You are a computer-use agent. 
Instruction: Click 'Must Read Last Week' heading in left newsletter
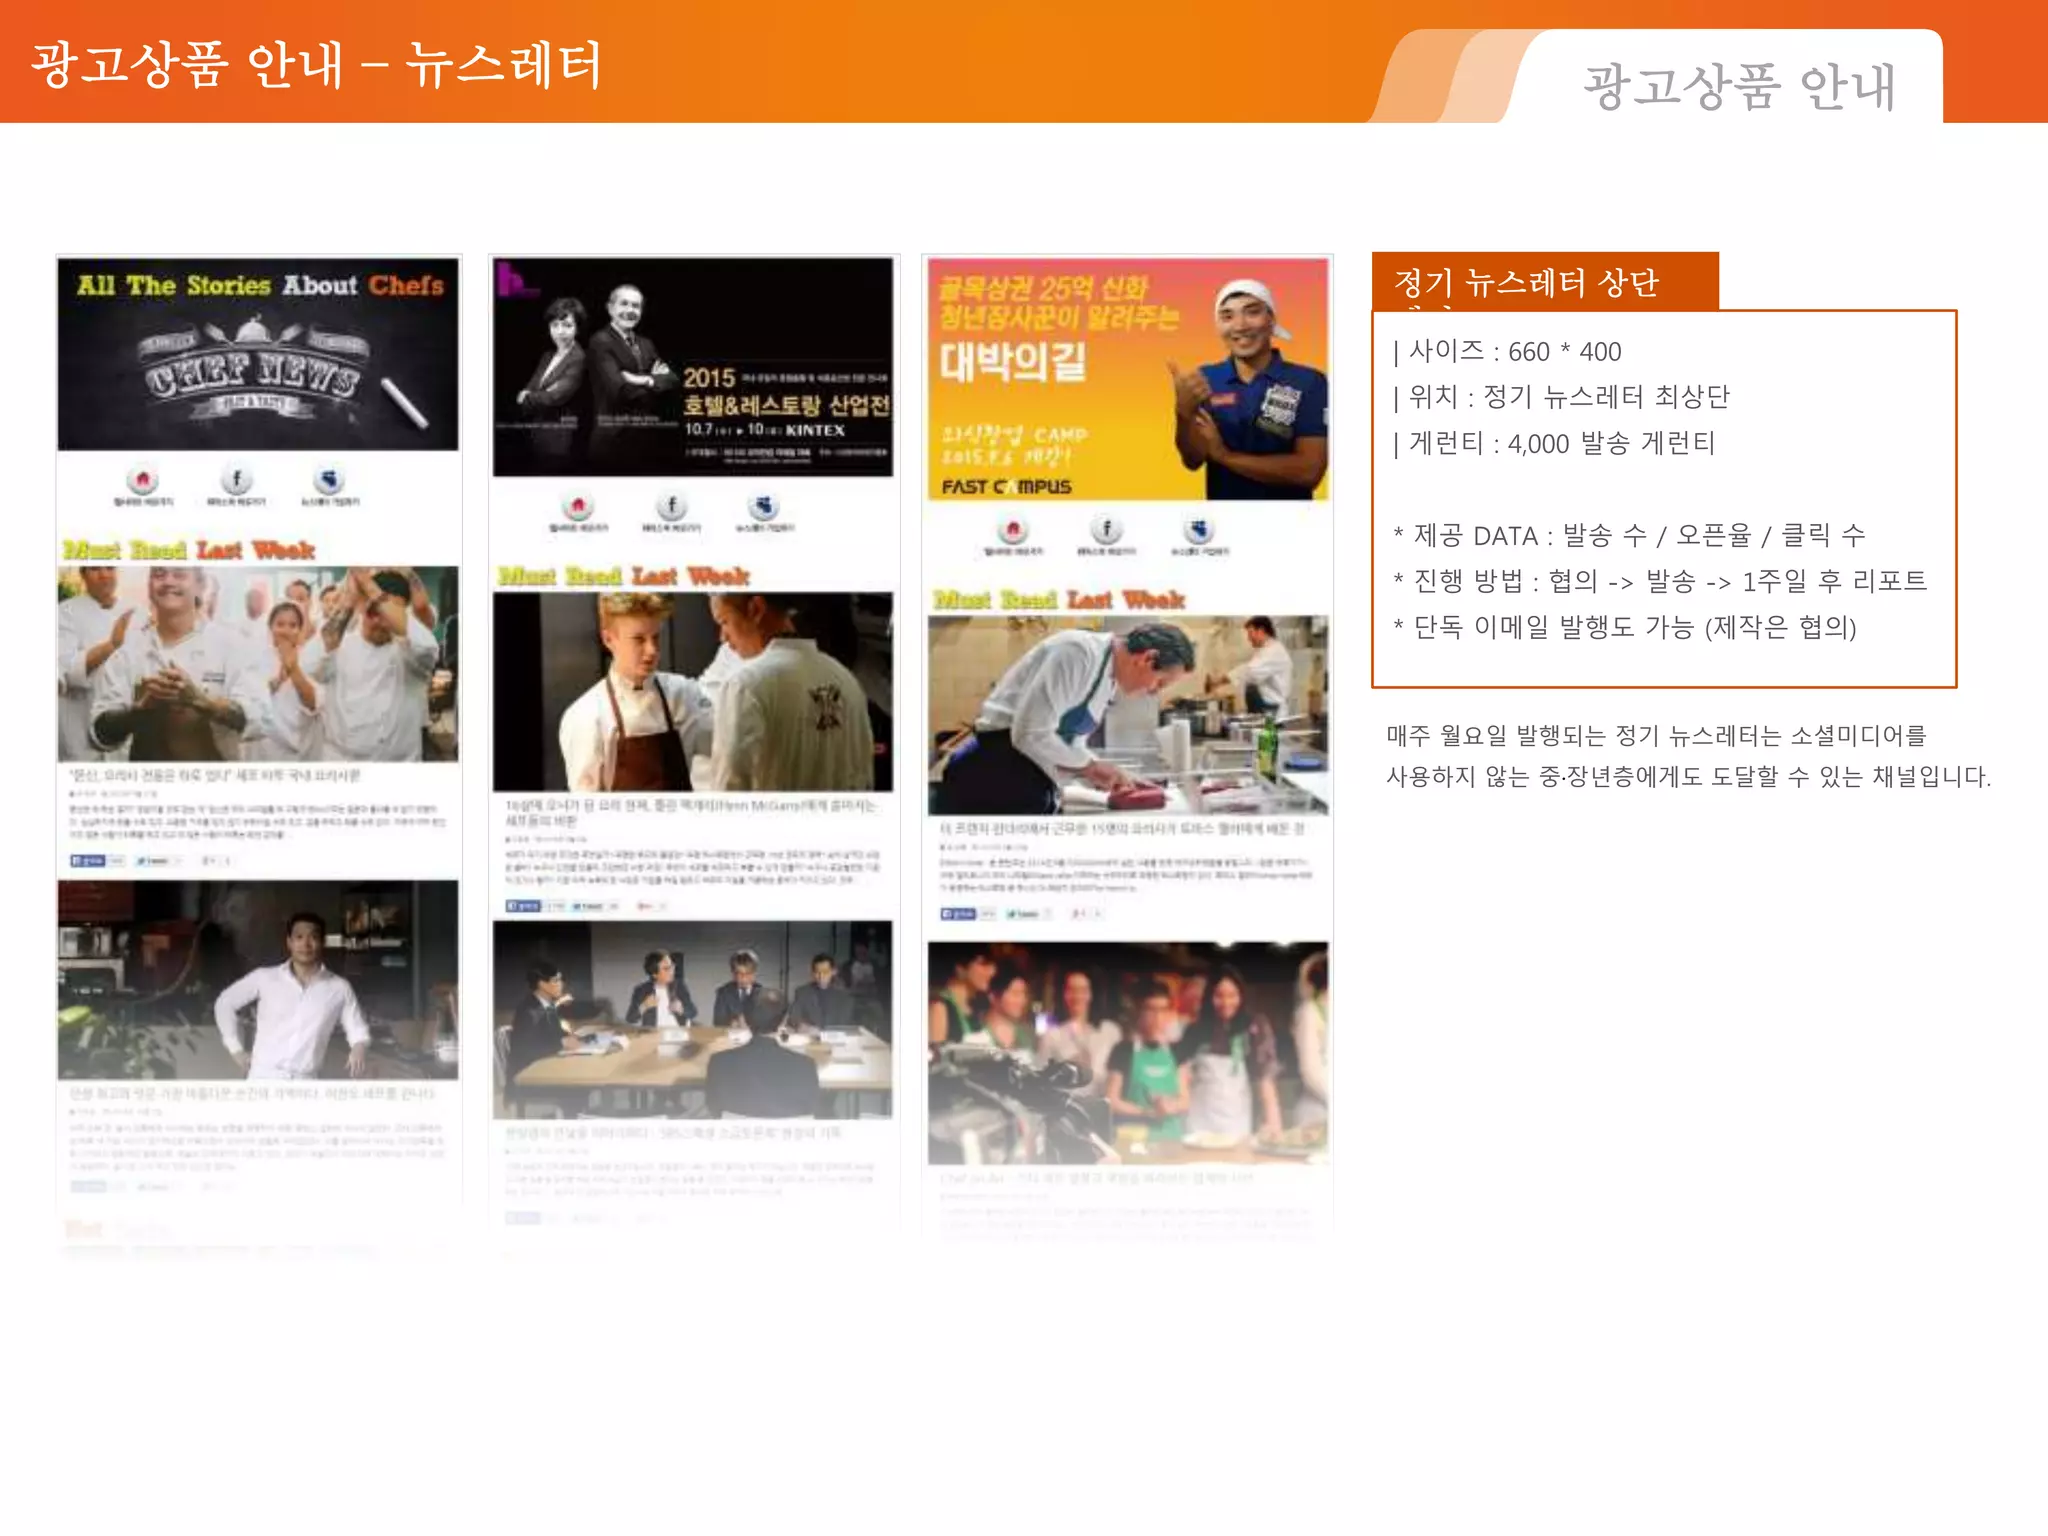[x=188, y=549]
